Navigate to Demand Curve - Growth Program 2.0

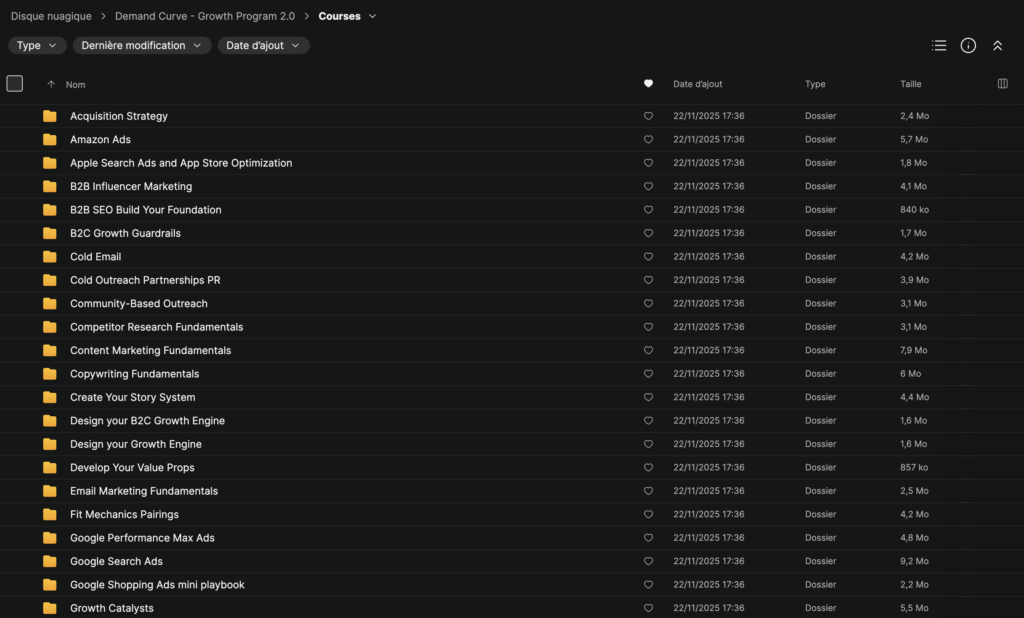(205, 16)
